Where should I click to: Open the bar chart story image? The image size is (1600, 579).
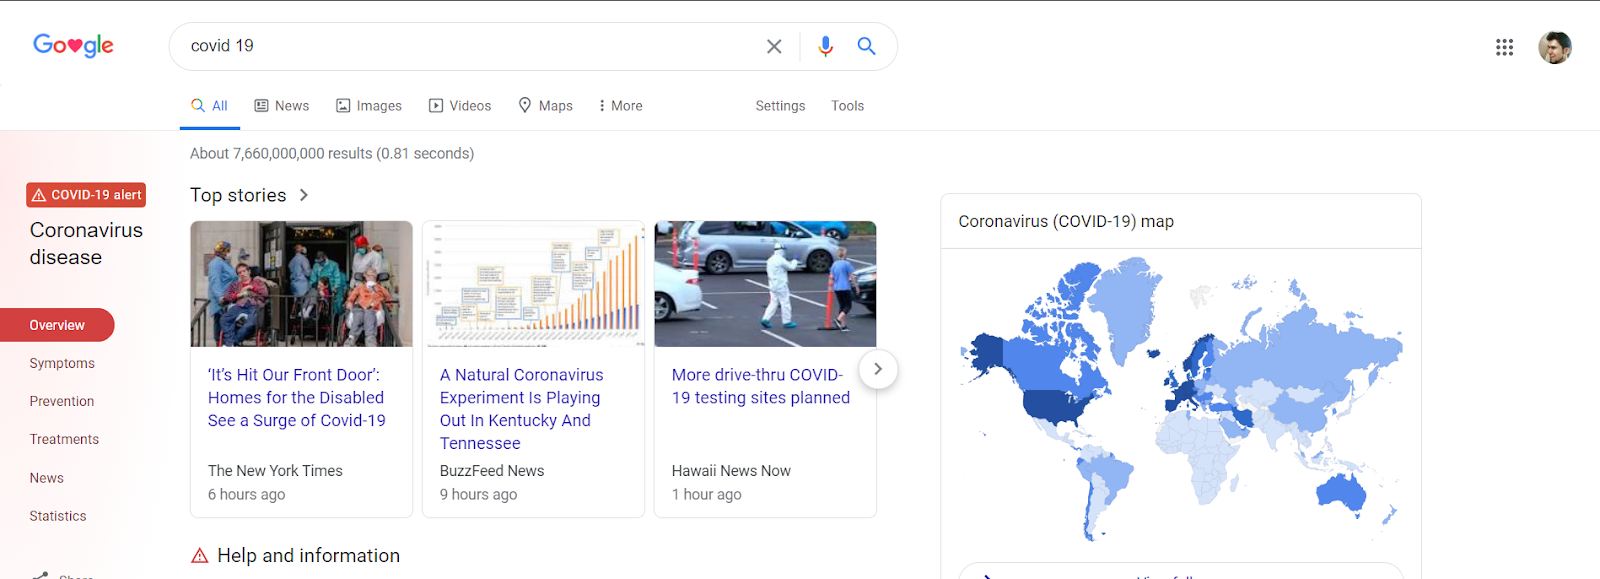pos(533,284)
